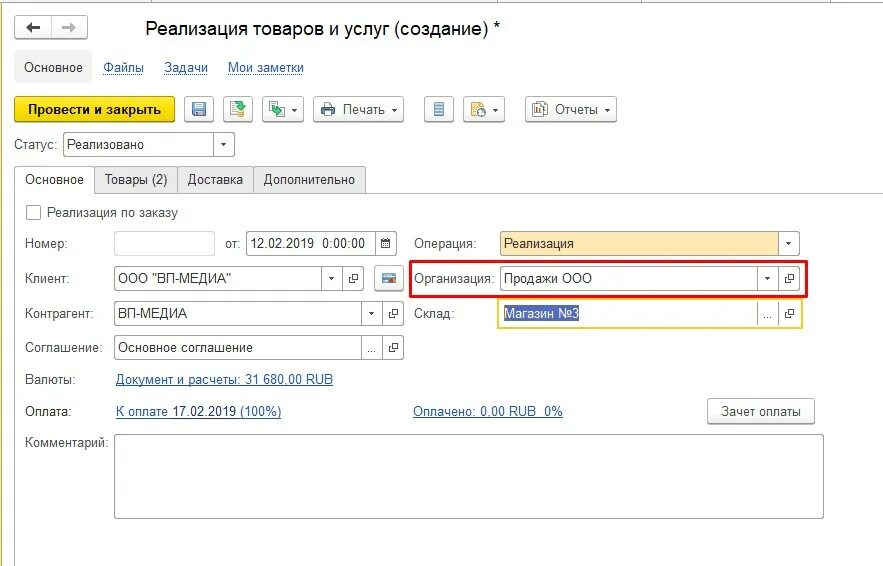Open the Задачи link

tap(186, 68)
